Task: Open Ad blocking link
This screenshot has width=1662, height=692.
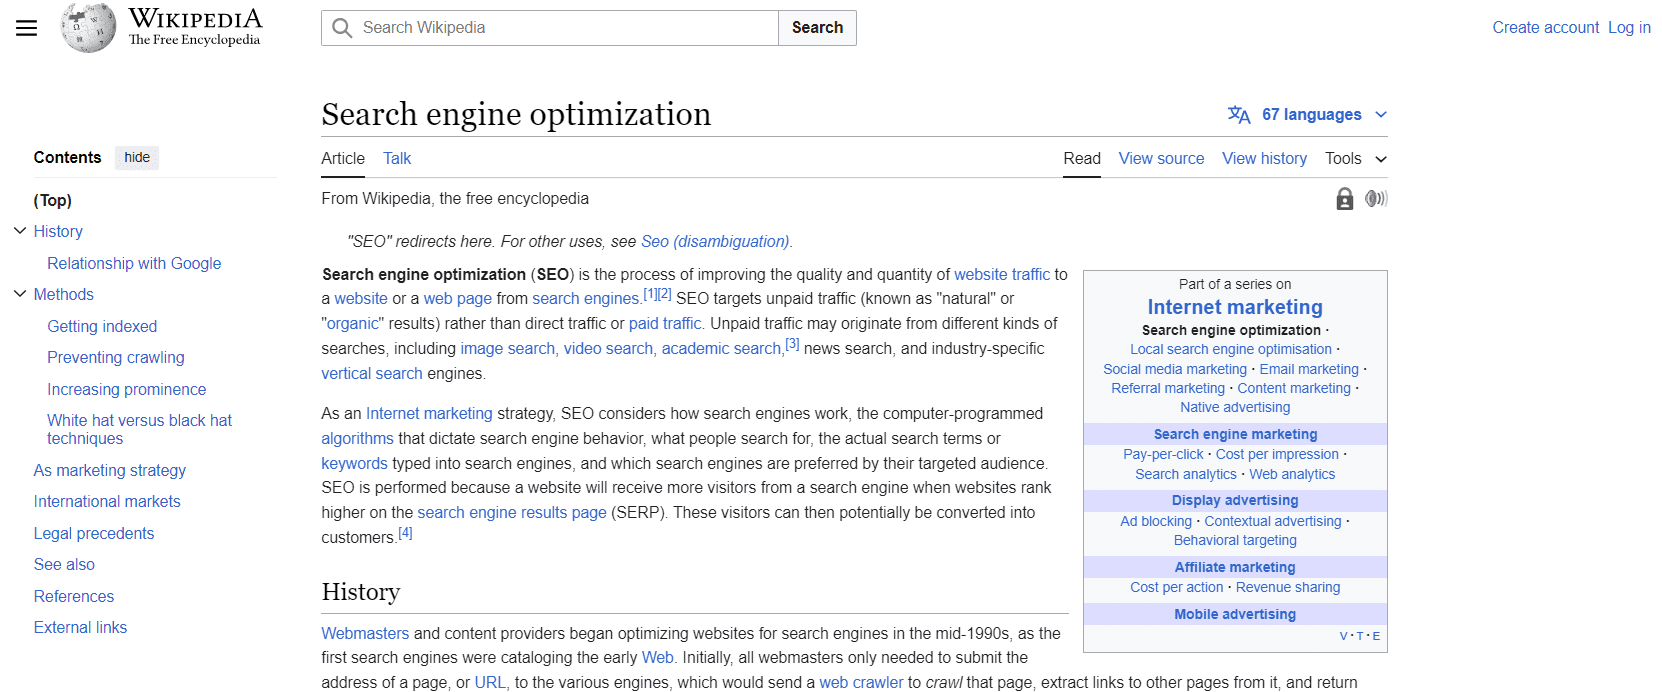Action: tap(1156, 521)
